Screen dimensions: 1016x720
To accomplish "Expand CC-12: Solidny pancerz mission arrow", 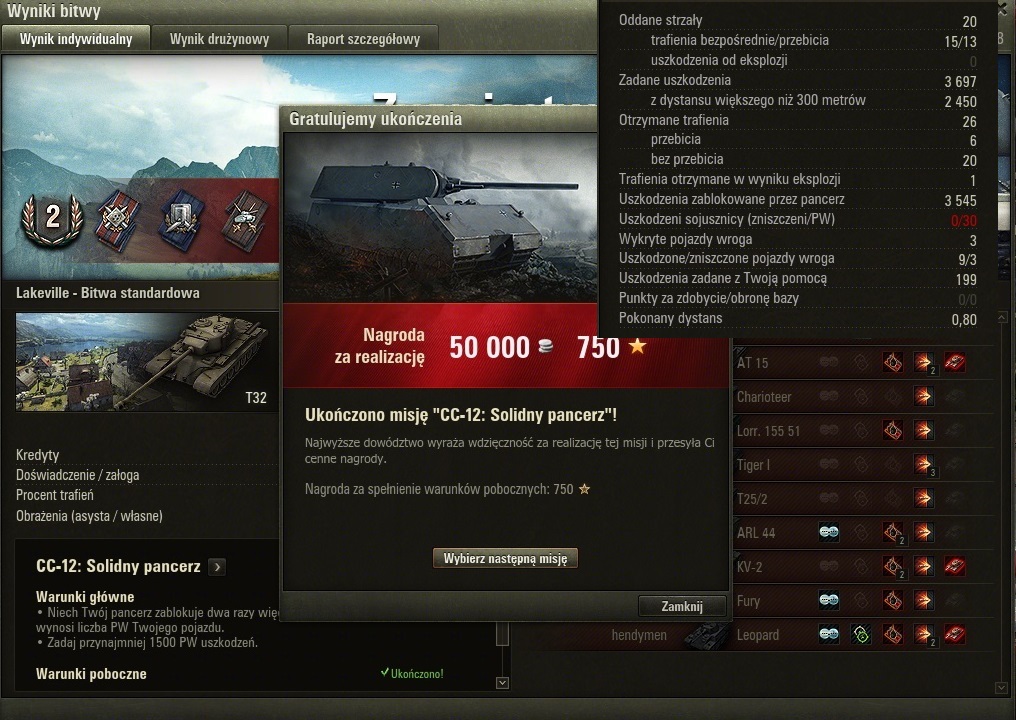I will pos(218,566).
